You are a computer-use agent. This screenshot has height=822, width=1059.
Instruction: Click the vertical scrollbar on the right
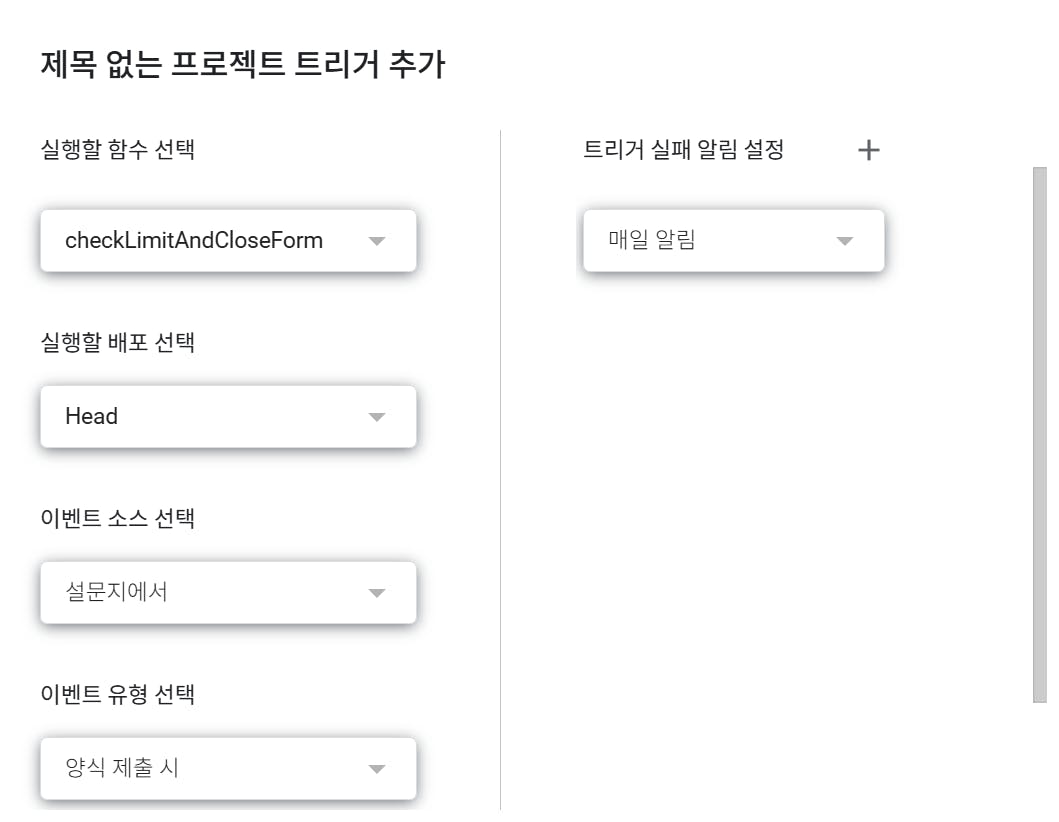1040,435
